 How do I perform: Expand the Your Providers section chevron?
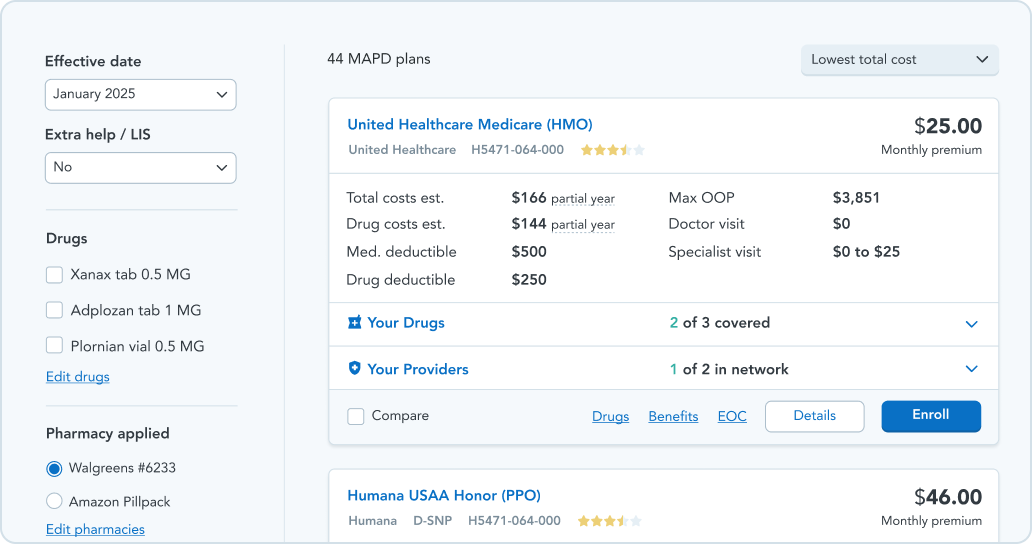tap(971, 369)
